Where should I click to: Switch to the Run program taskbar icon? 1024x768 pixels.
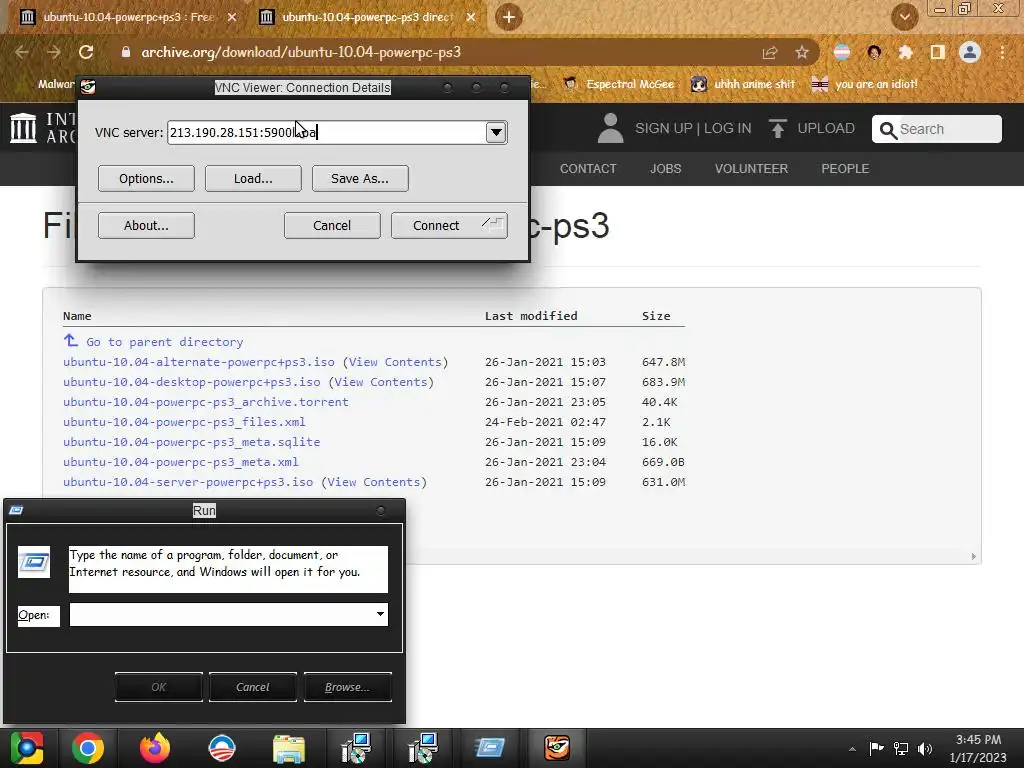coord(490,748)
